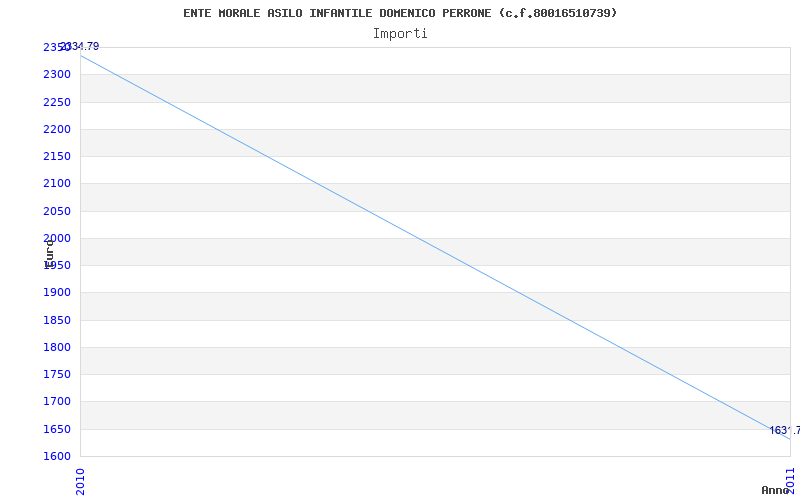Viewport: 800px width, 500px height.
Task: Click the chart title ENTE MORALE ASILO INFANTILE DOMENICO PERRONE
Action: (400, 13)
